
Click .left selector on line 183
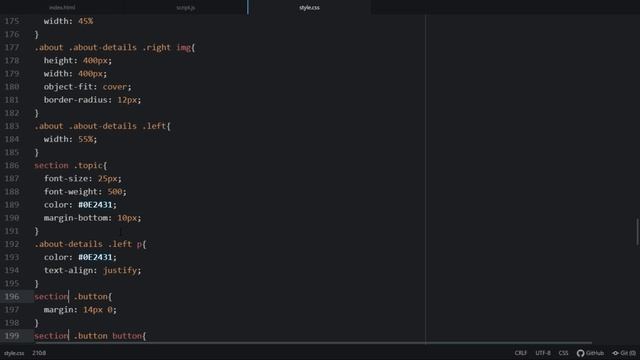tap(154, 126)
